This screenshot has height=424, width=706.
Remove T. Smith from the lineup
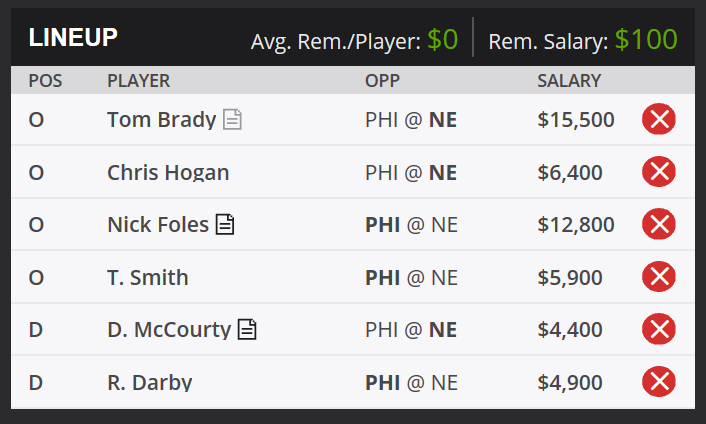tap(659, 277)
